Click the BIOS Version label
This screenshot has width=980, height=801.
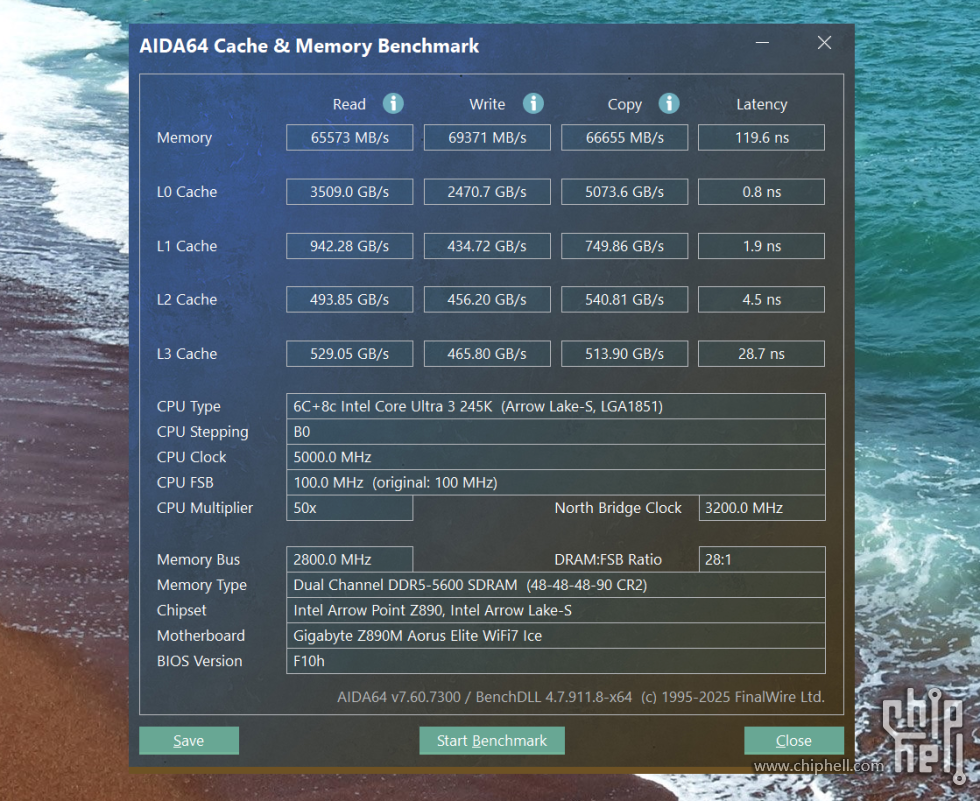[x=199, y=661]
